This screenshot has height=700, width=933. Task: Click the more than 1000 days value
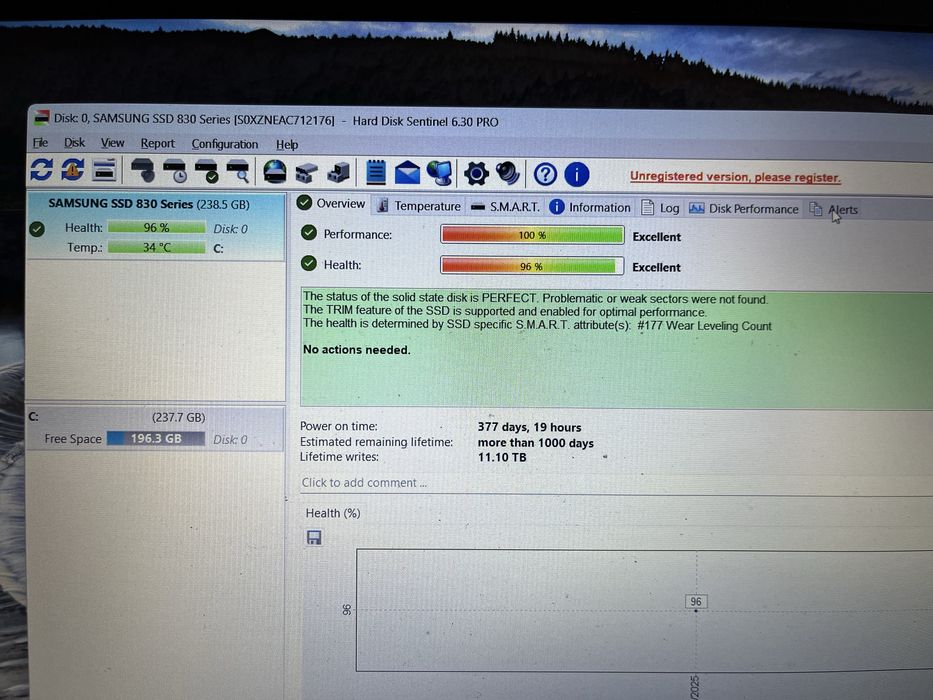coord(536,443)
